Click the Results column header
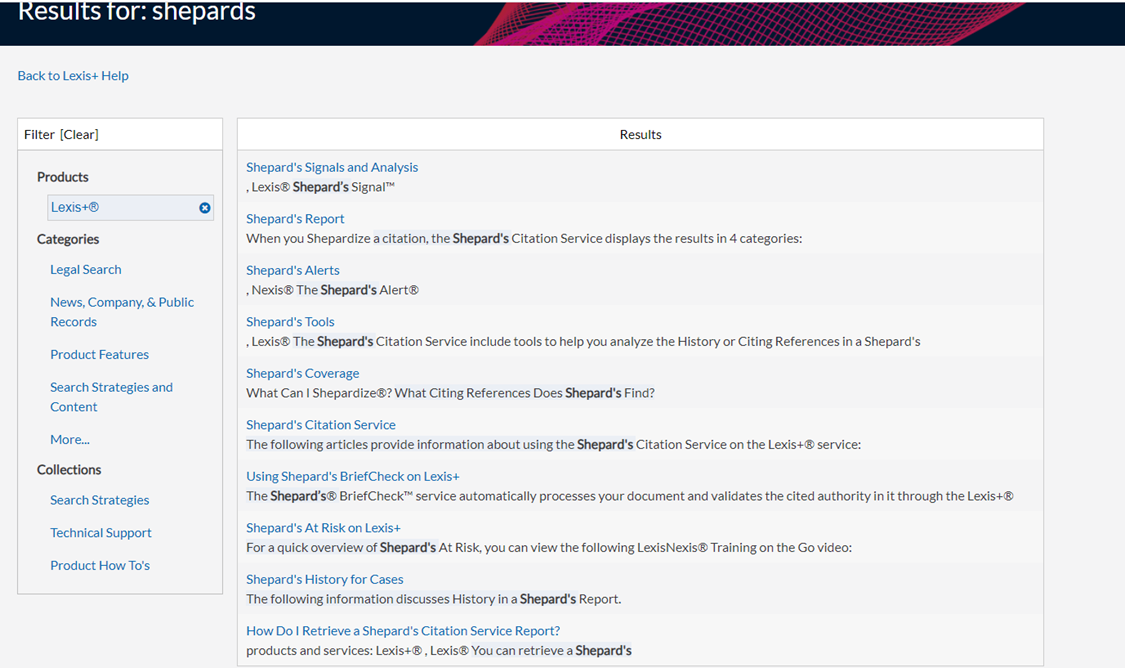Image resolution: width=1125 pixels, height=668 pixels. [640, 134]
